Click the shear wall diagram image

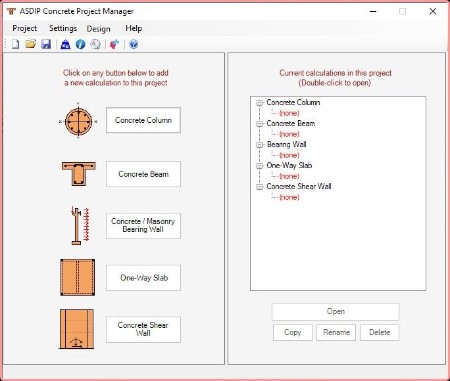pyautogui.click(x=77, y=329)
